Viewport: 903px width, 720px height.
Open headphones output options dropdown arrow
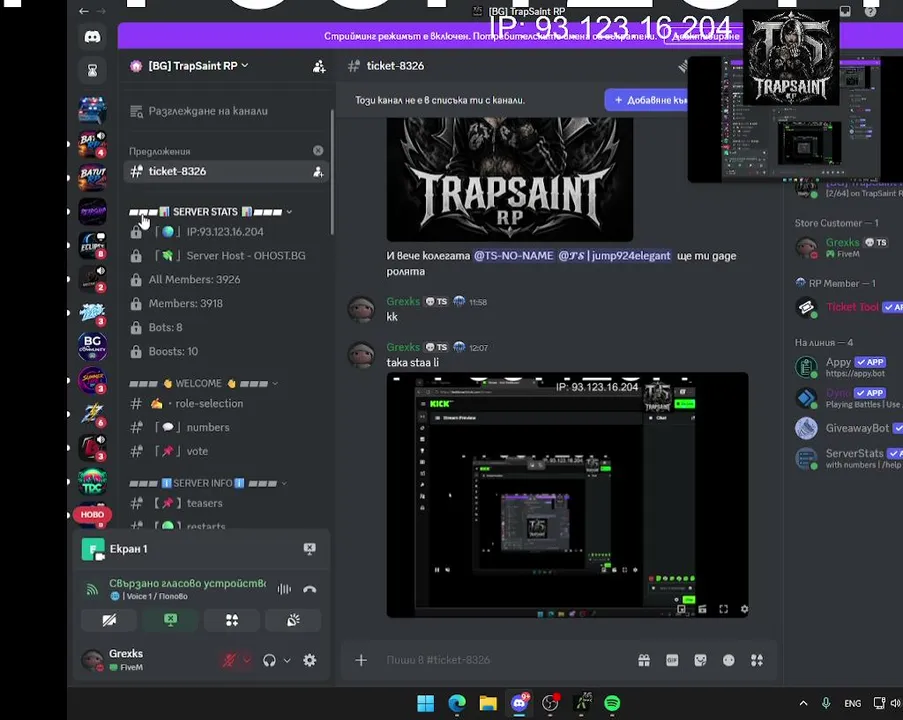click(287, 660)
